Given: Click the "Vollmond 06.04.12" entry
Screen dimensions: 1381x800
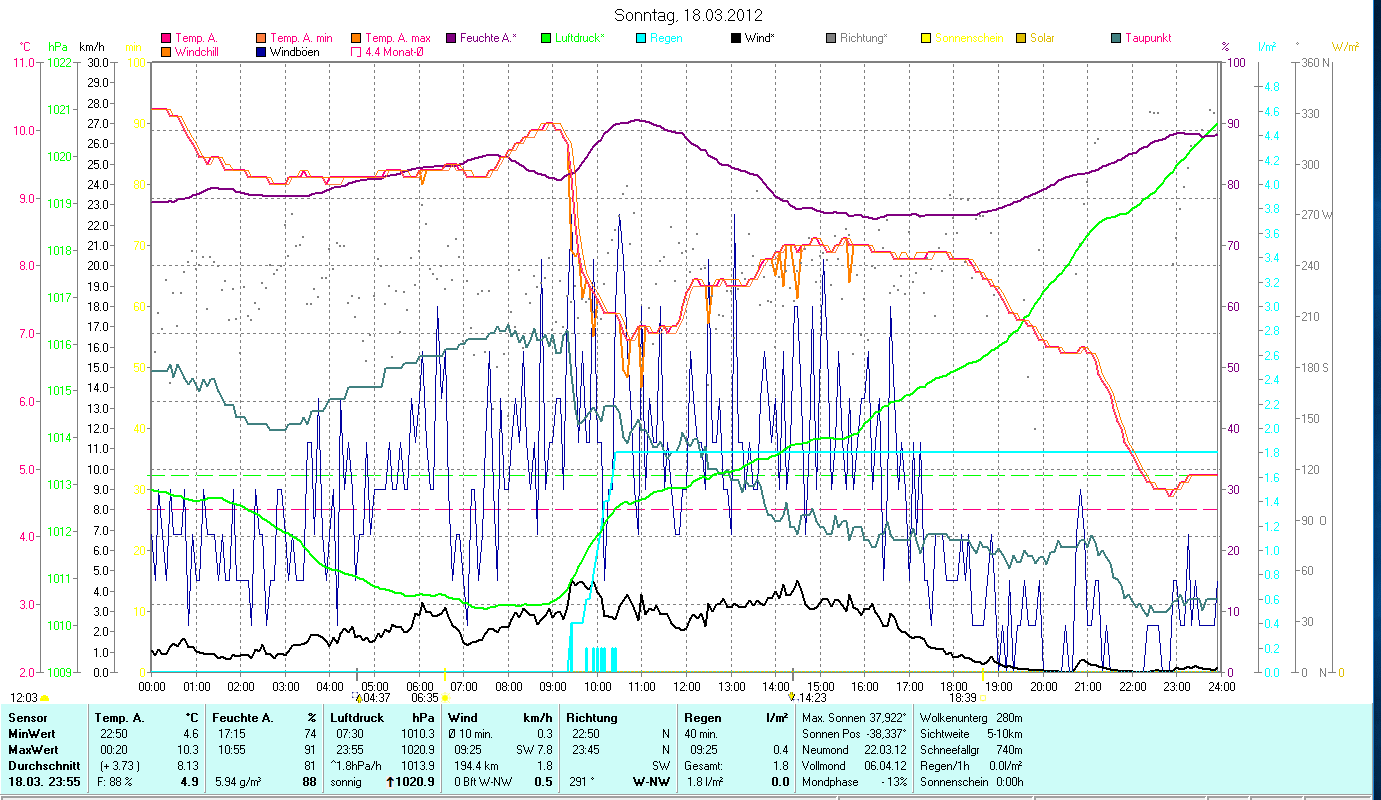Looking at the screenshot, I should click(855, 766).
